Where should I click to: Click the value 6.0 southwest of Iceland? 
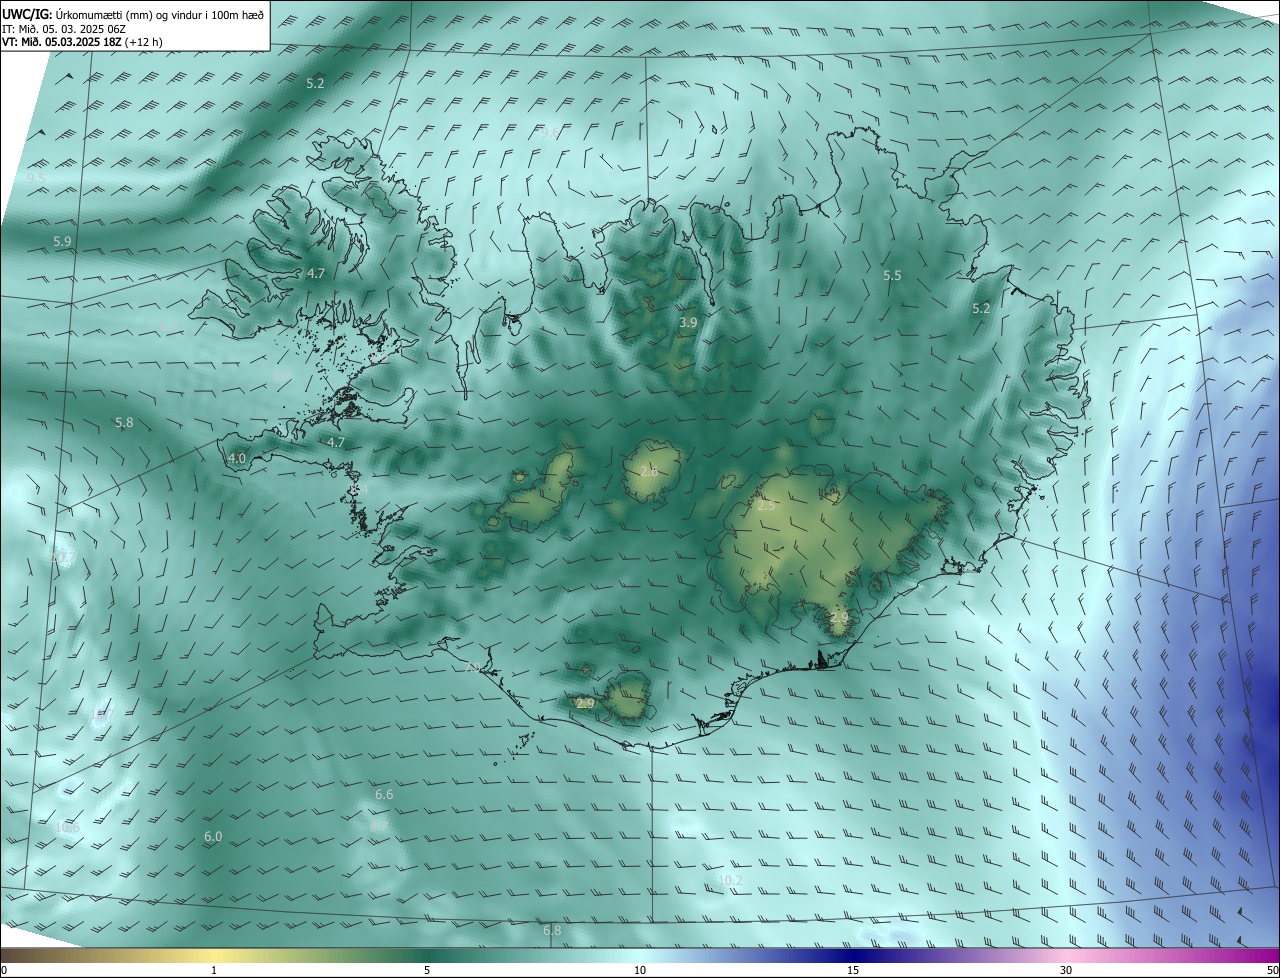213,836
